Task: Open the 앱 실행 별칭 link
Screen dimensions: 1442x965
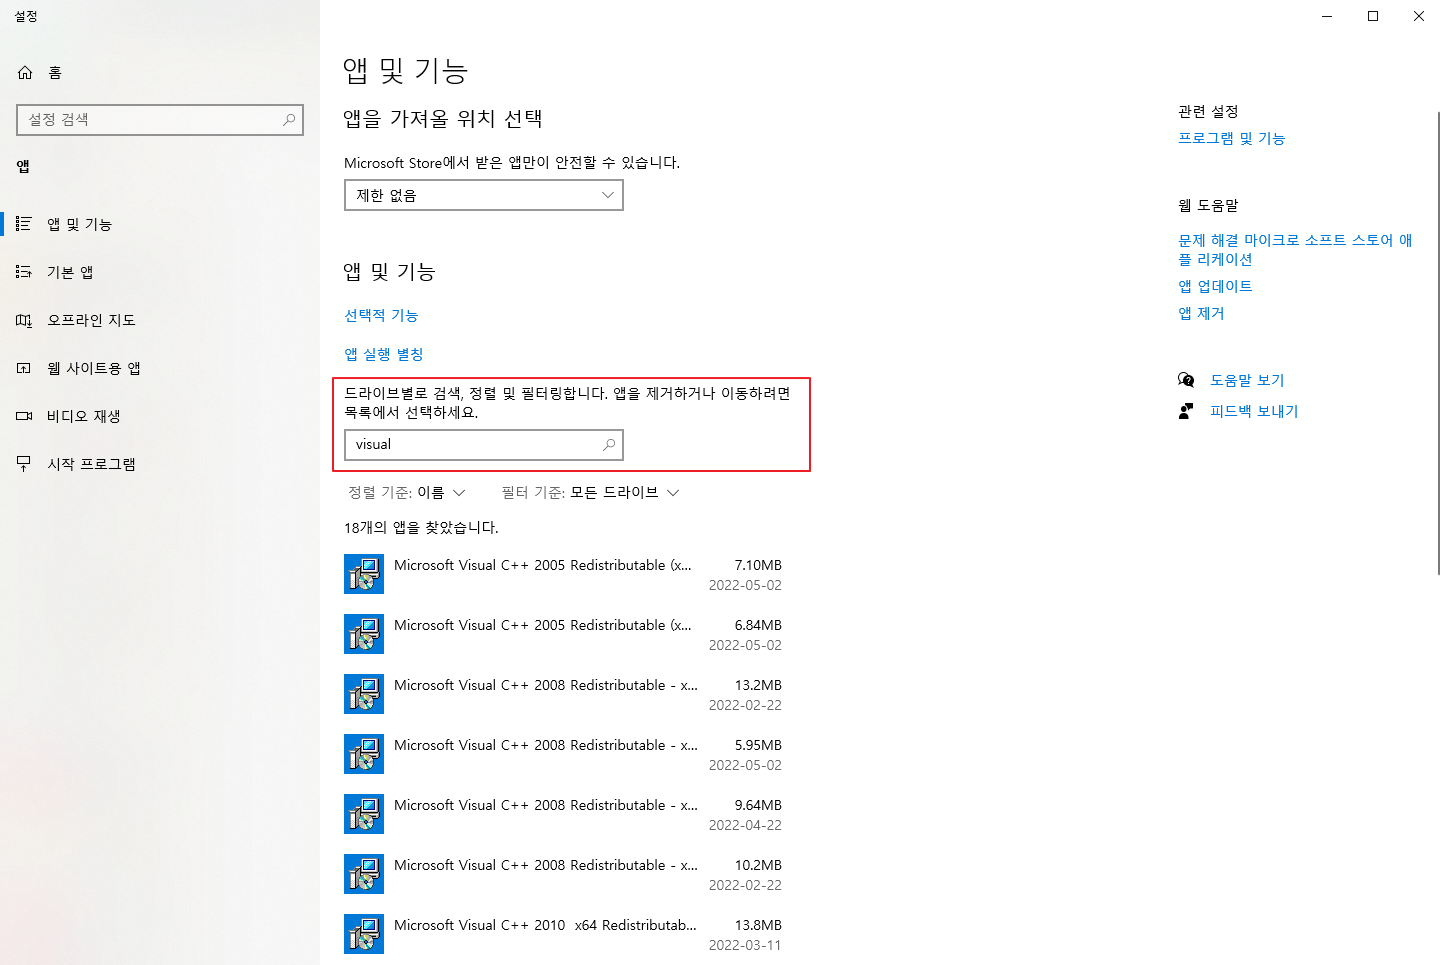Action: tap(384, 354)
